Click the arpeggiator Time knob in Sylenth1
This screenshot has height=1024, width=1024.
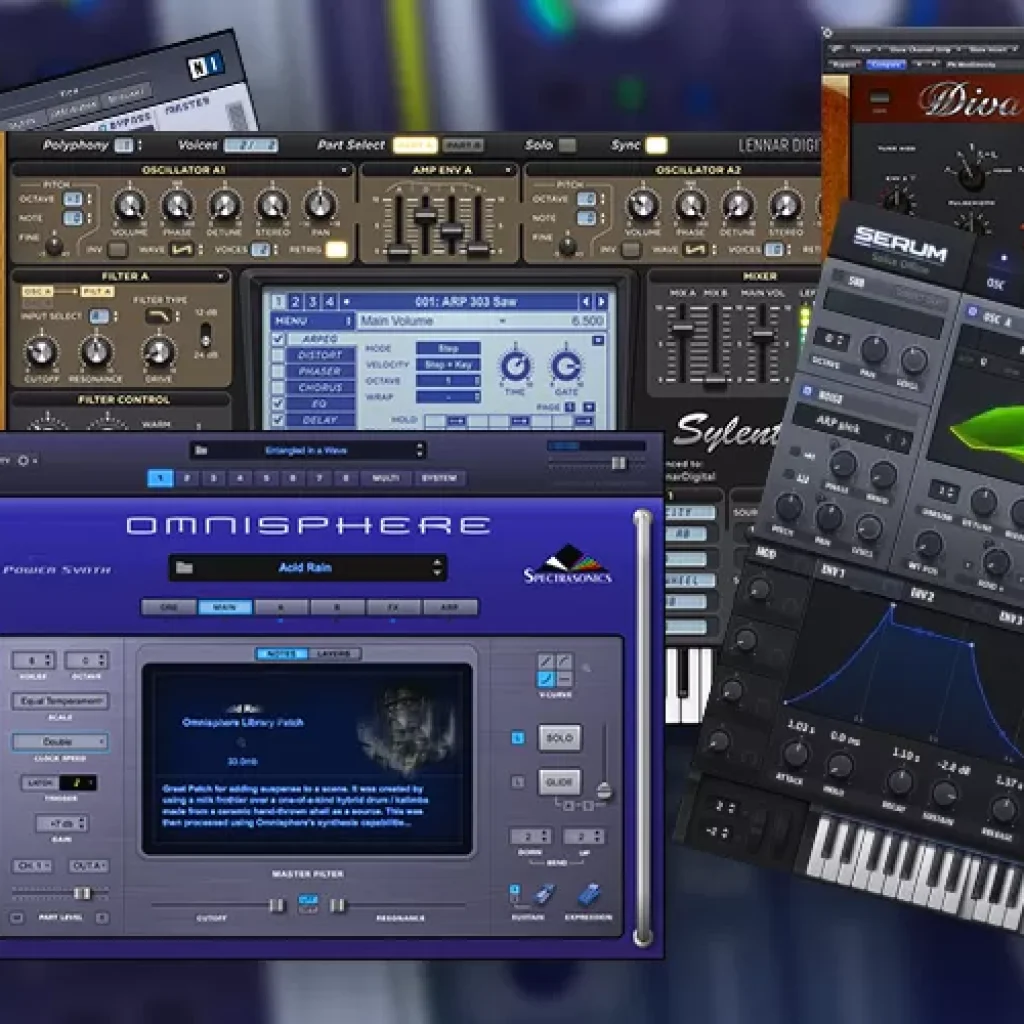tap(516, 366)
